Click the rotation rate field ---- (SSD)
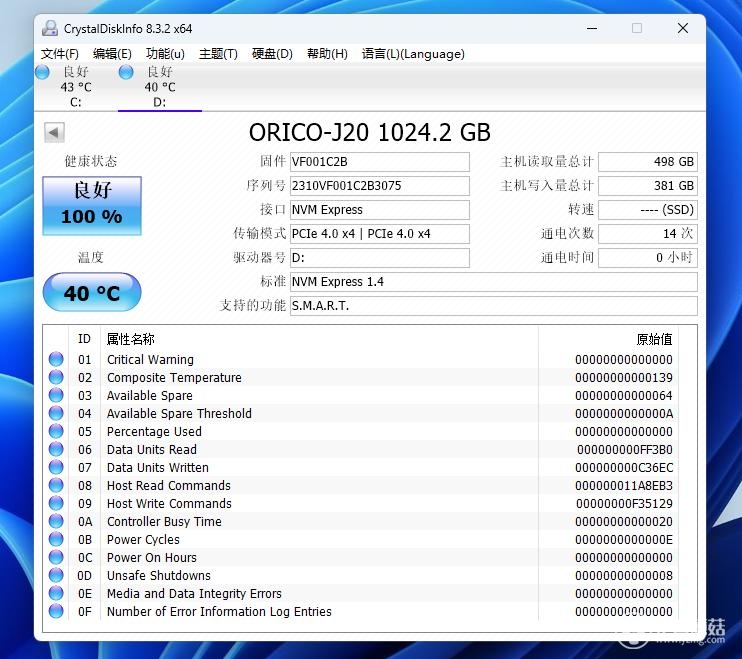Image resolution: width=742 pixels, height=659 pixels. (648, 210)
